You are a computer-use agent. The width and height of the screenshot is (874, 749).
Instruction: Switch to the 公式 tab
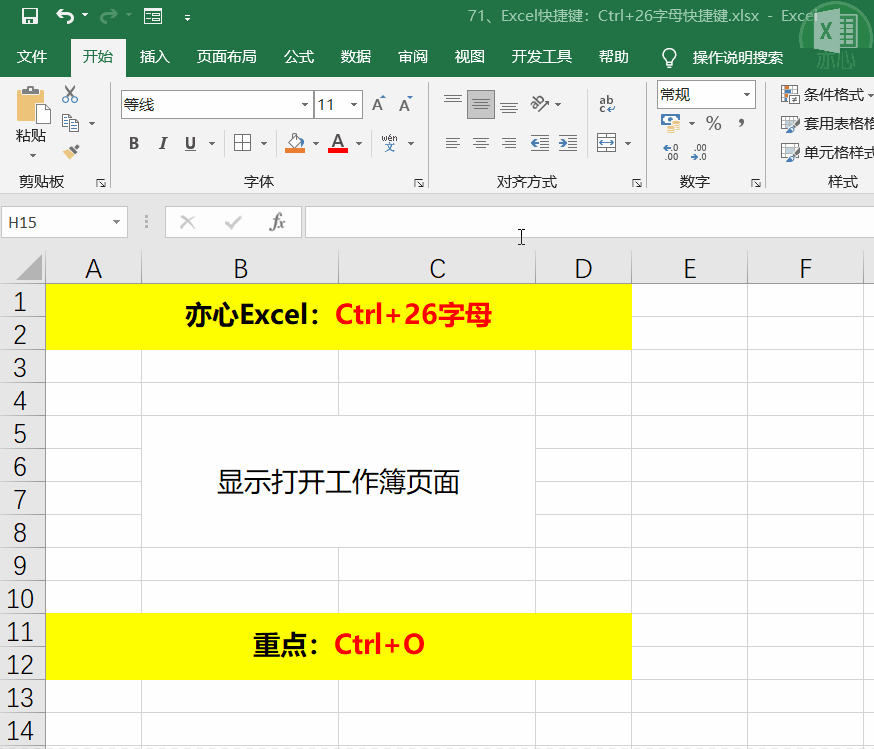[x=299, y=57]
